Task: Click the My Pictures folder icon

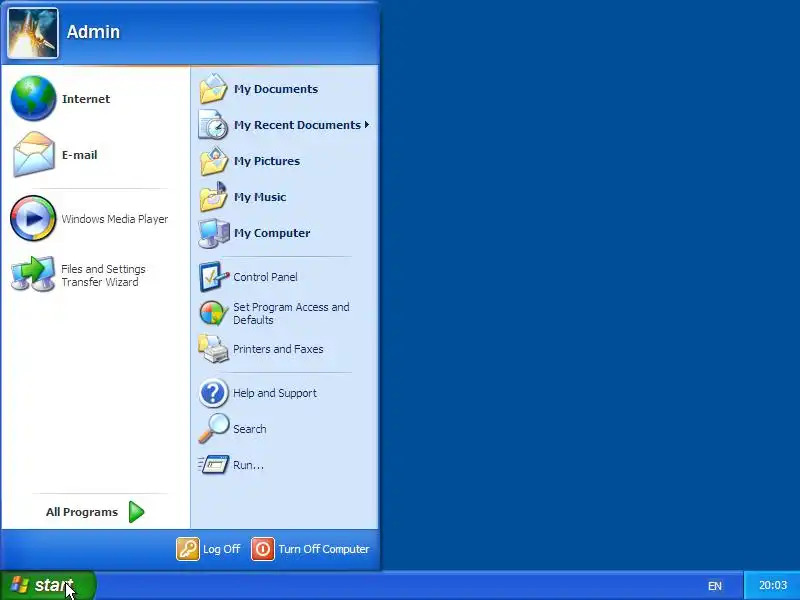Action: 213,161
